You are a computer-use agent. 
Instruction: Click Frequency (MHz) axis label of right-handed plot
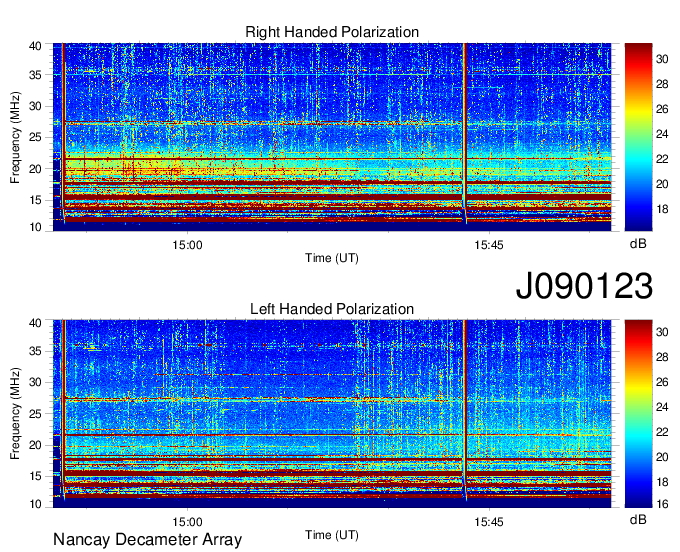click(x=15, y=137)
